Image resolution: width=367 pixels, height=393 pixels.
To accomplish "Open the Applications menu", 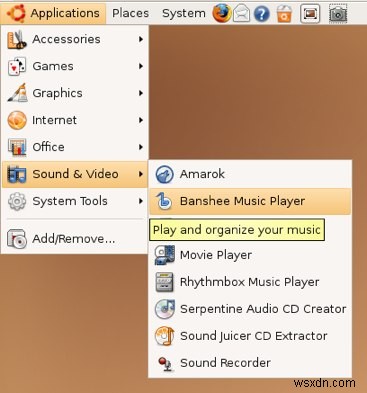I will pyautogui.click(x=53, y=13).
